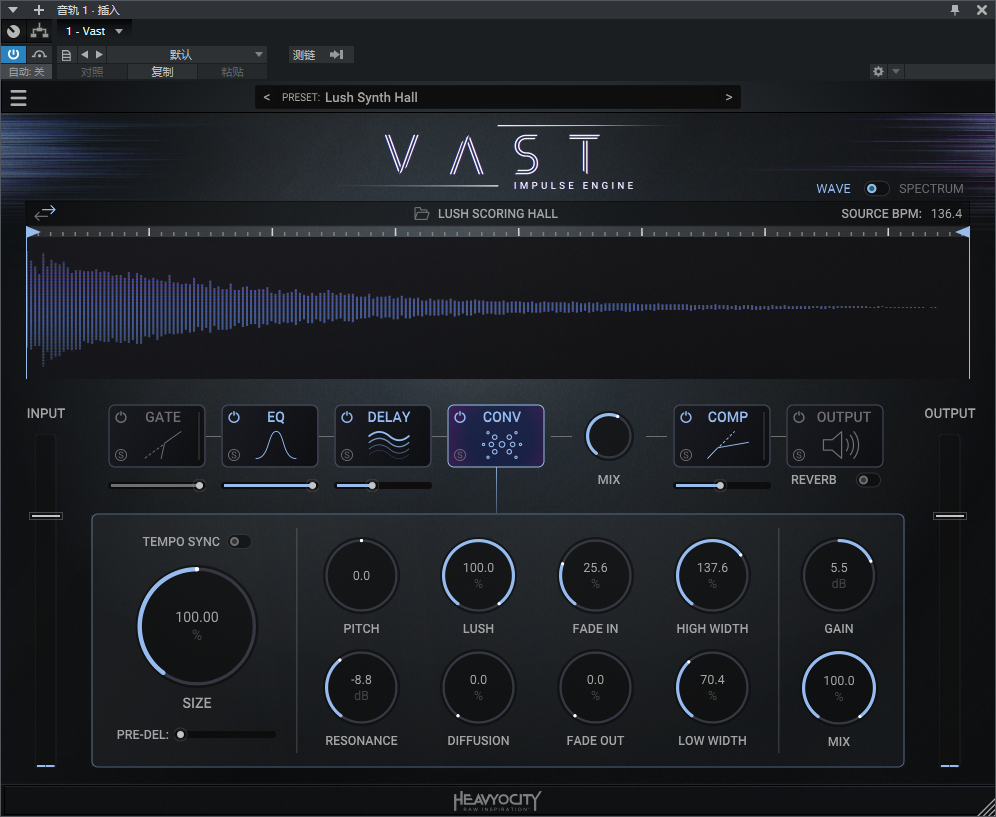Open the host settings gear
The height and width of the screenshot is (817, 996).
(x=878, y=71)
